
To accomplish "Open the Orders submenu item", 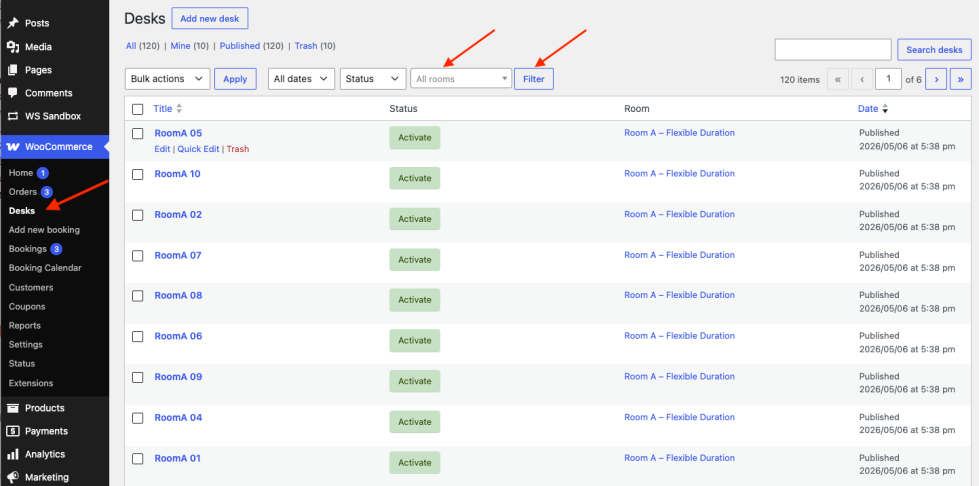I will coord(23,192).
